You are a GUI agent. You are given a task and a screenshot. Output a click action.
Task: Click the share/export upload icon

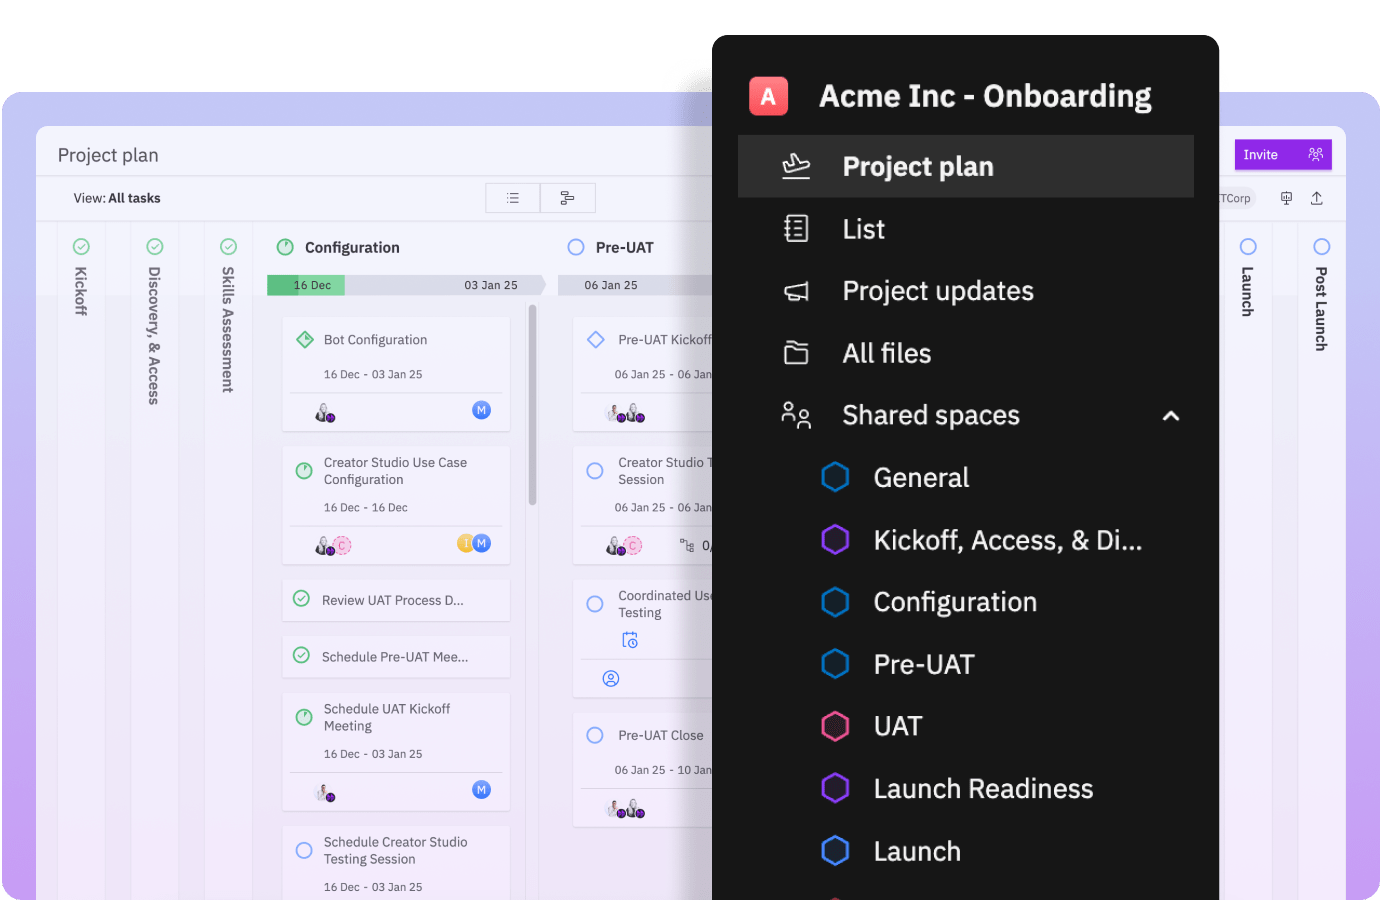coord(1317,198)
